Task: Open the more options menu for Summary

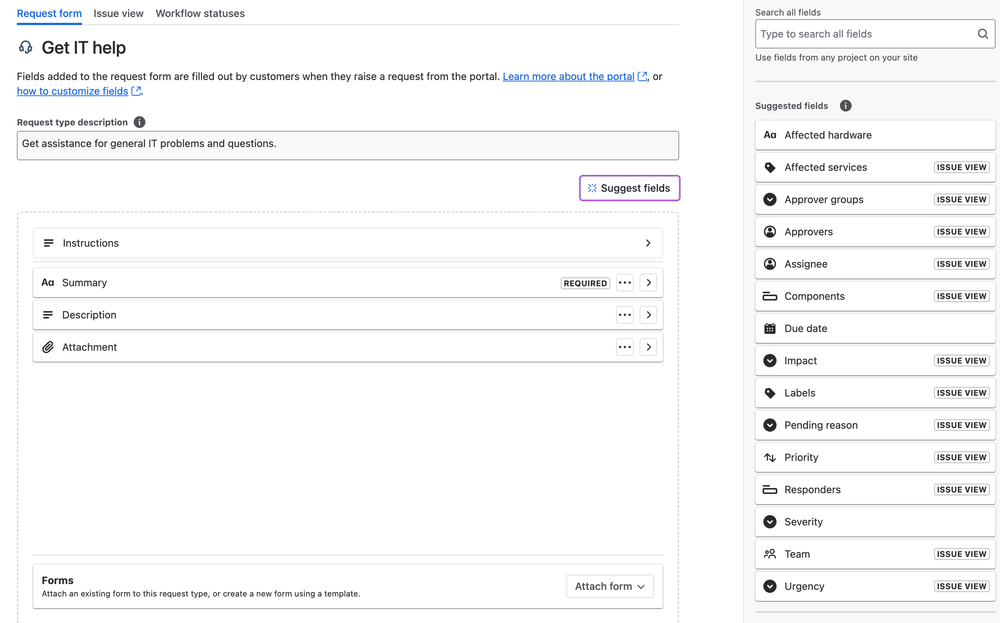Action: (x=625, y=283)
